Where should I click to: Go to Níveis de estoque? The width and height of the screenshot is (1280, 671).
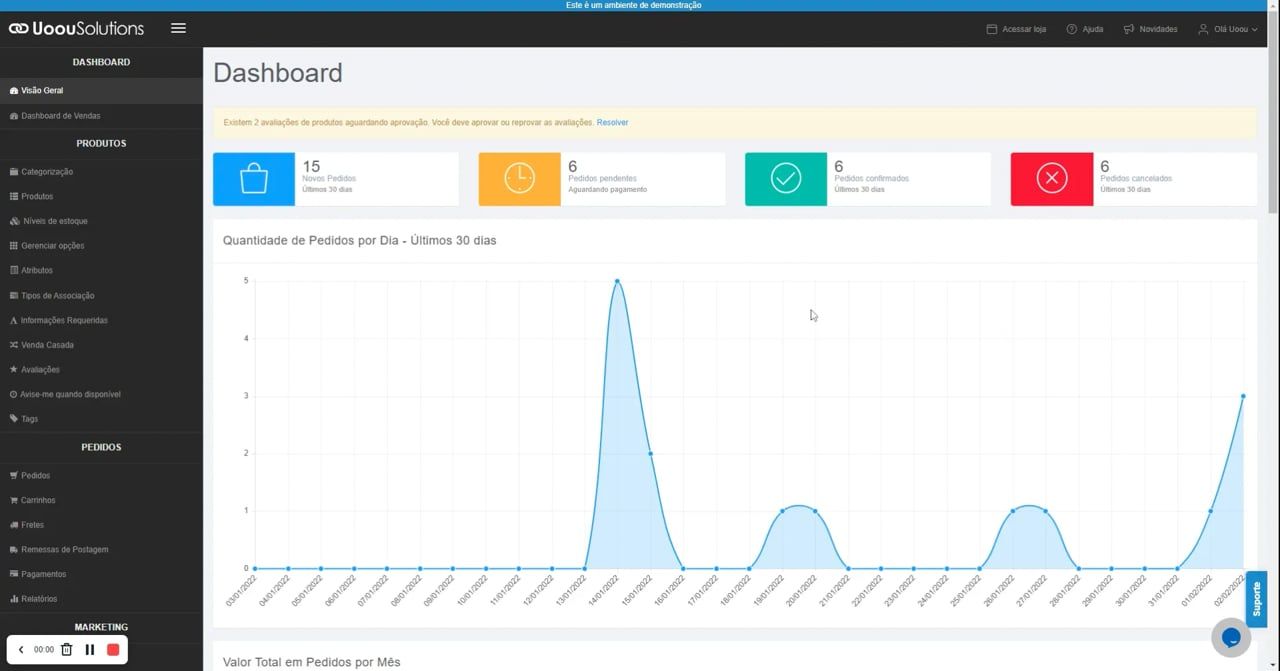[x=54, y=221]
